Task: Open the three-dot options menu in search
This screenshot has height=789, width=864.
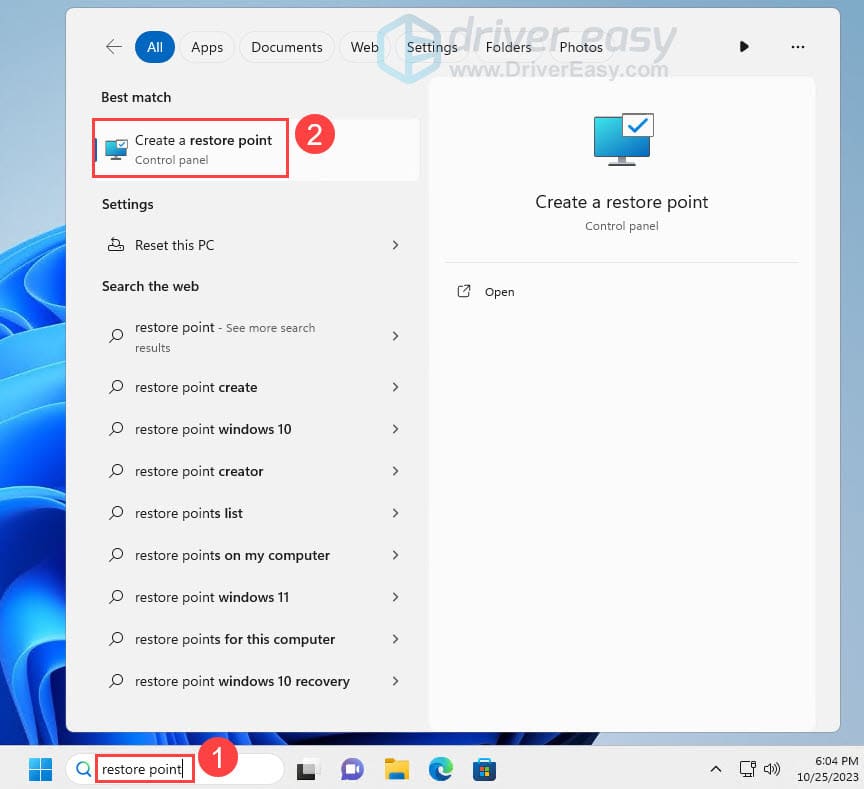Action: [797, 46]
